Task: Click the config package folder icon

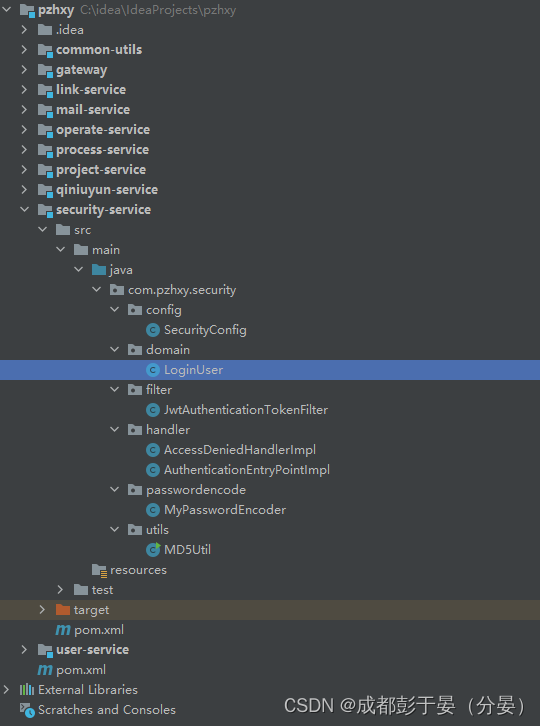Action: coord(135,309)
